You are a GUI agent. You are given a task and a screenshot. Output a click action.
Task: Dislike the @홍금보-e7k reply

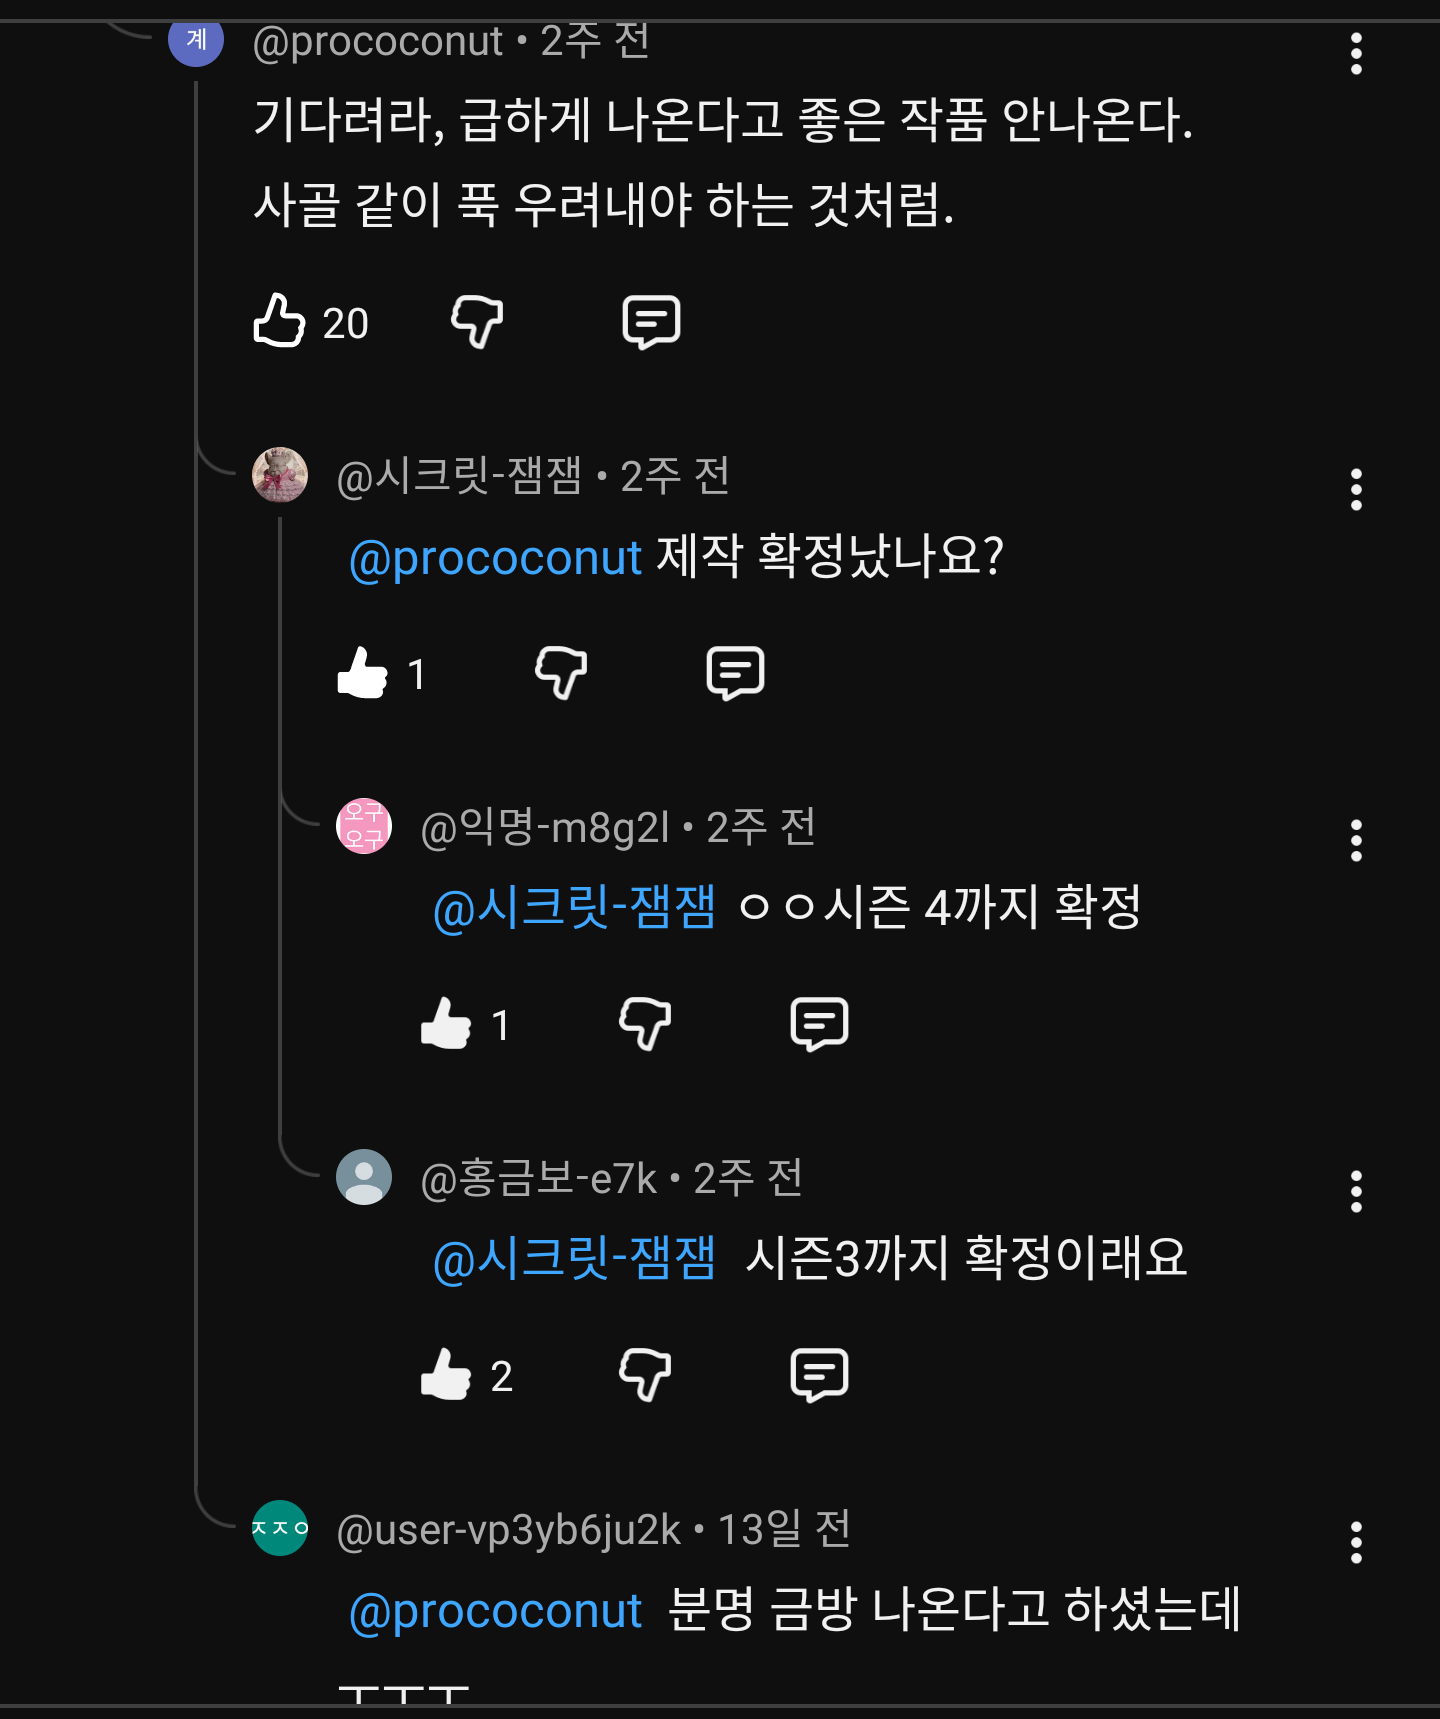(x=645, y=1374)
